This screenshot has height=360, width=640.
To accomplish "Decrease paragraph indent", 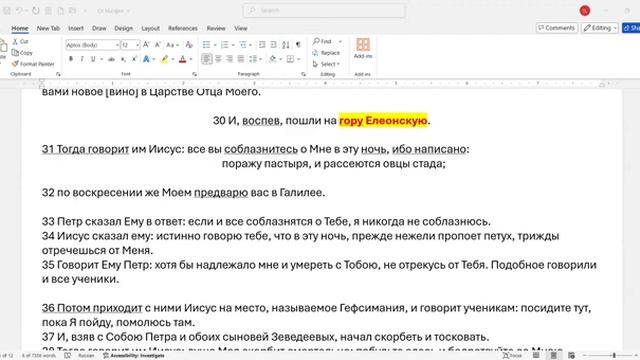I will coord(262,44).
